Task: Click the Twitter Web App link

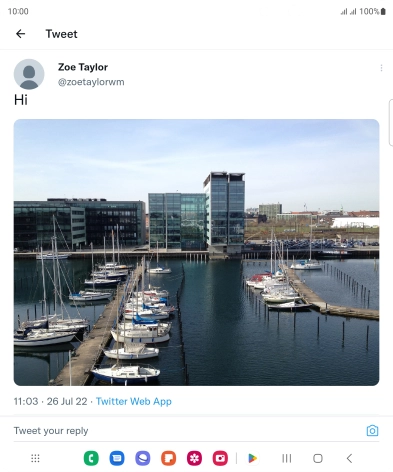Action: [134, 401]
